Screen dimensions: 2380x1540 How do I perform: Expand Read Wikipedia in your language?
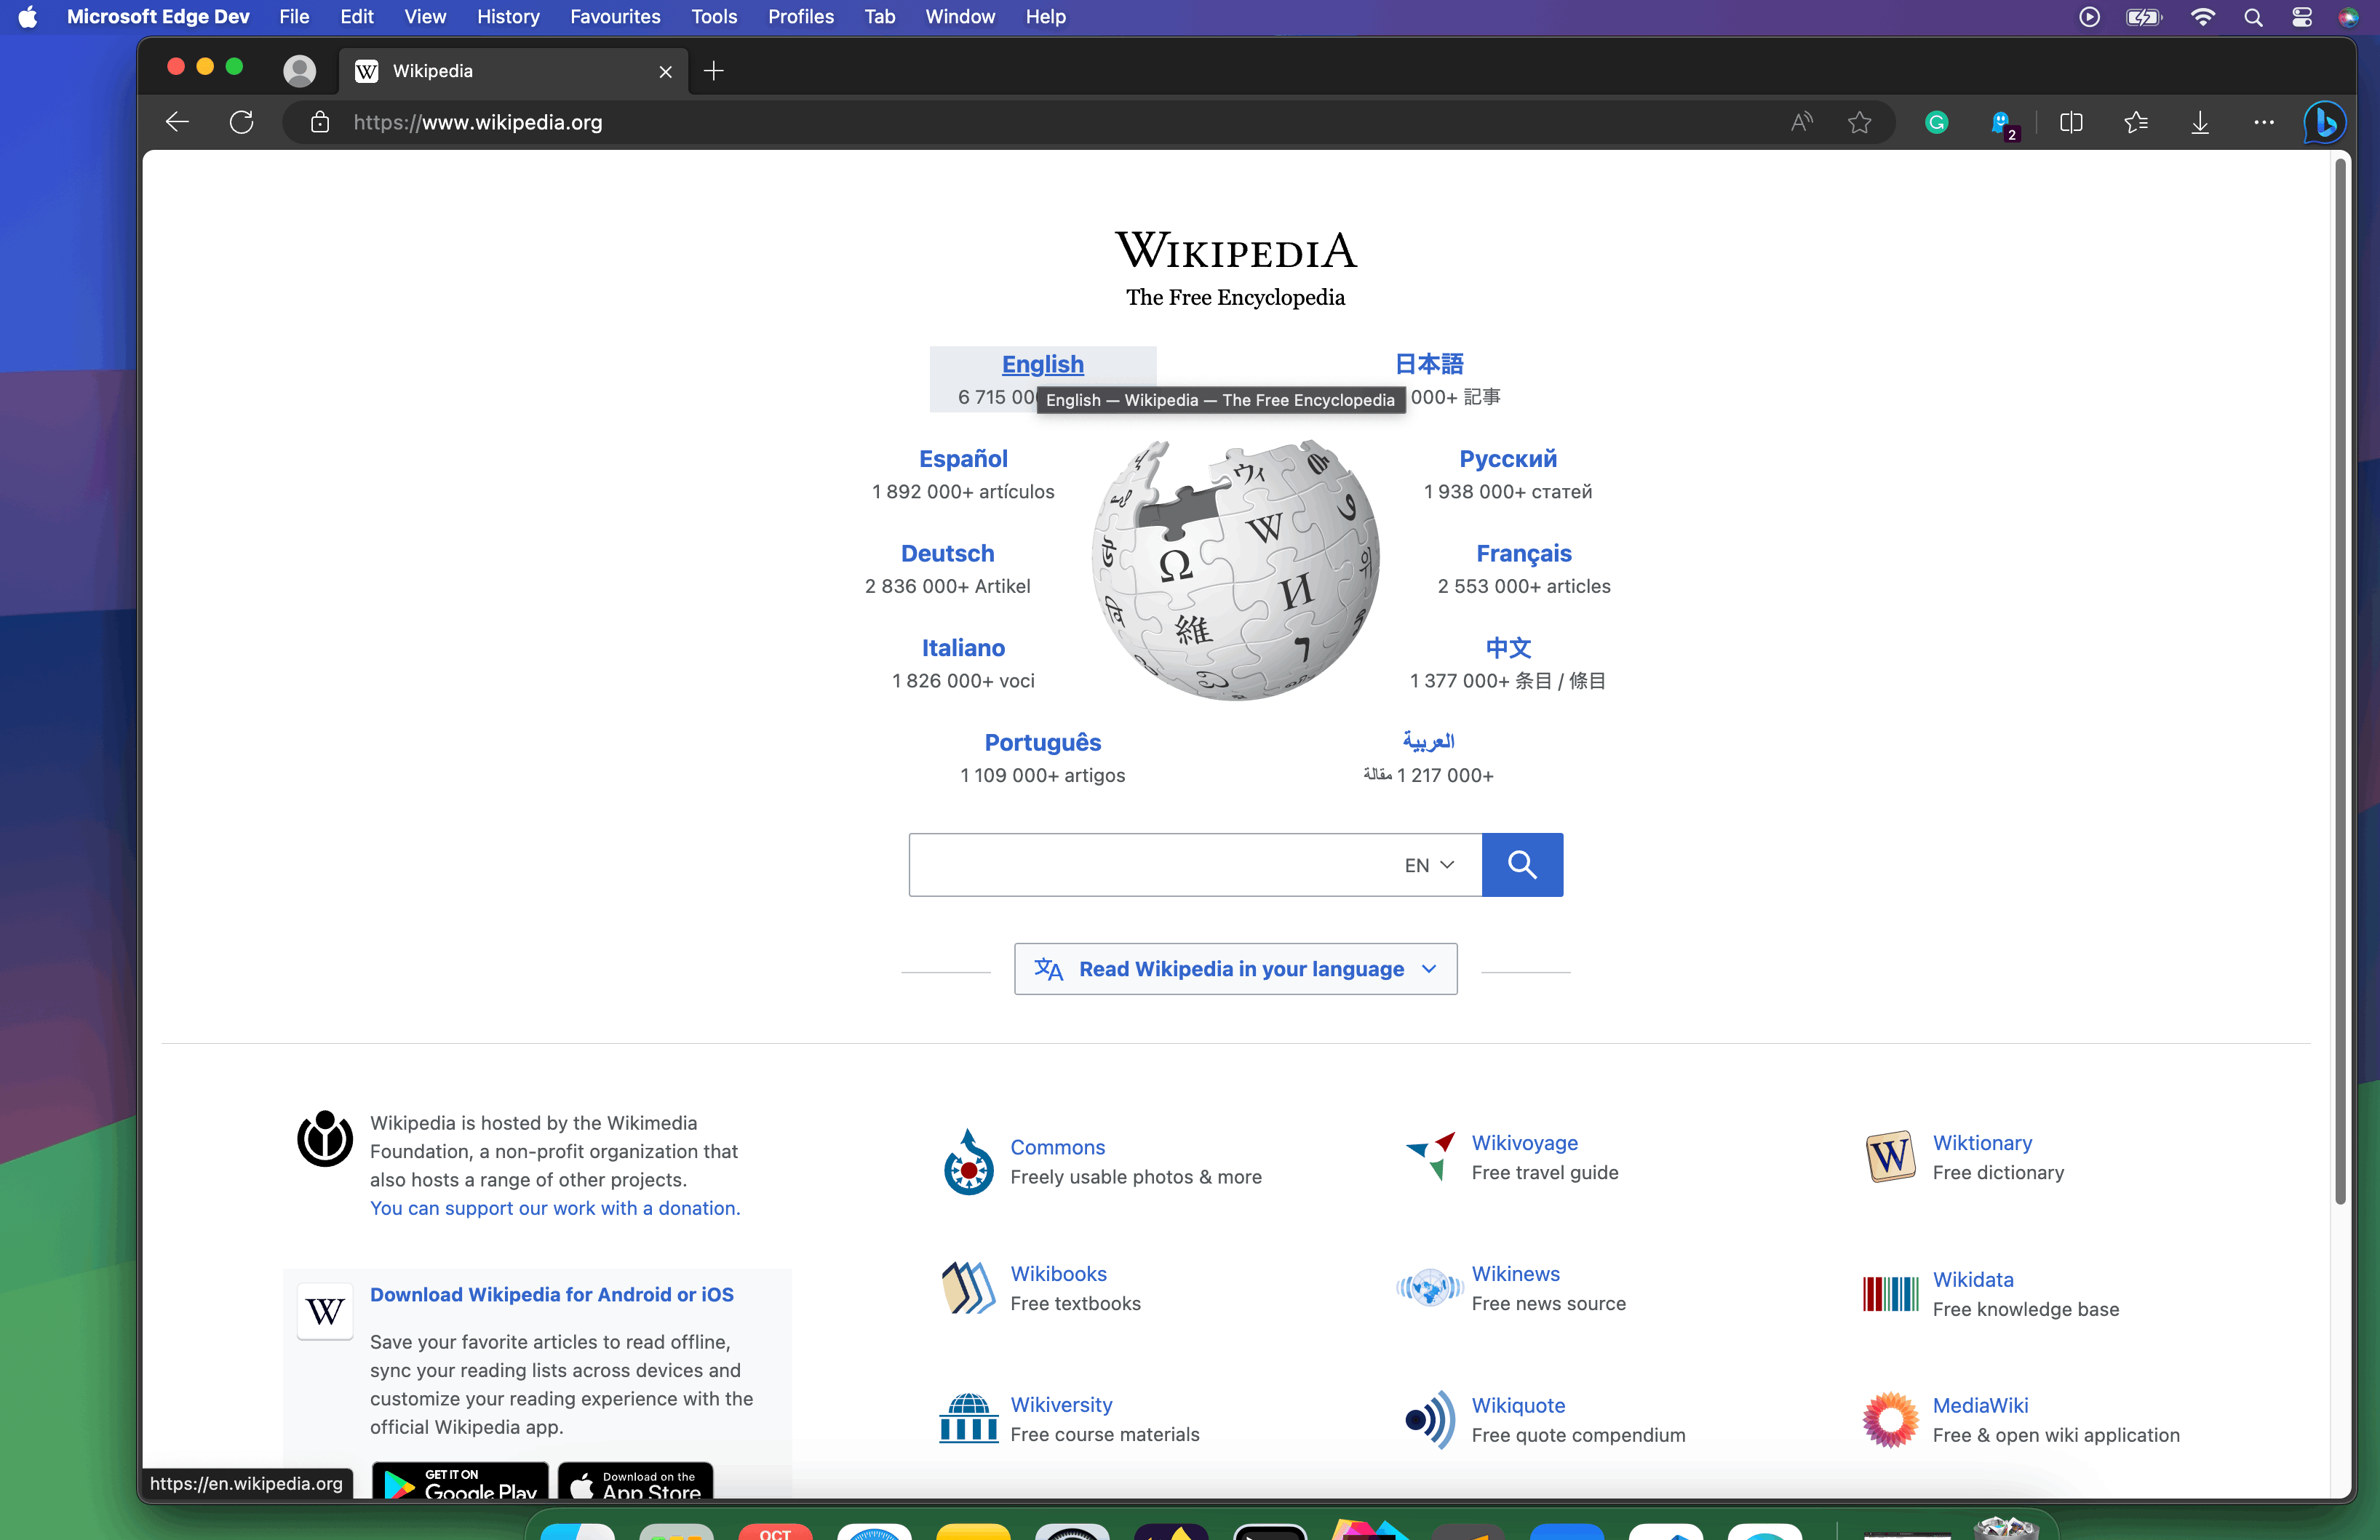coord(1235,968)
